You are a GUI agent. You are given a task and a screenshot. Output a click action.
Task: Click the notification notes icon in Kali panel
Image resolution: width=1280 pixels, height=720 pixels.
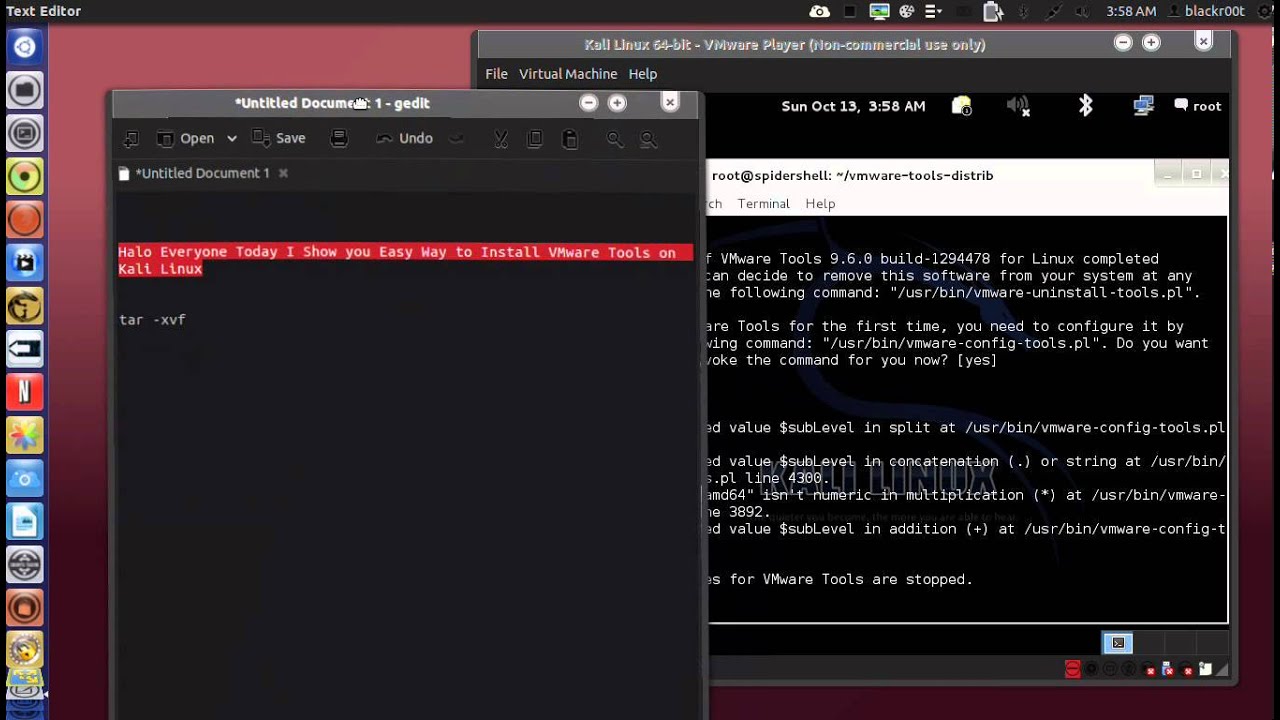coord(961,106)
